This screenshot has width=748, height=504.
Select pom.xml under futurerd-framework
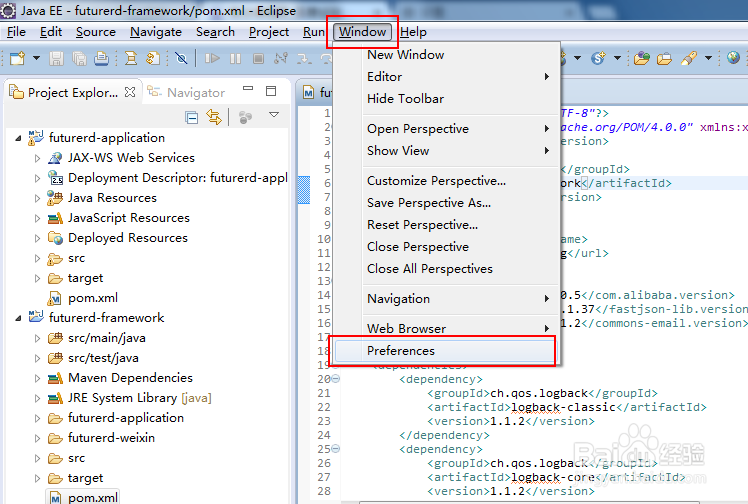[x=93, y=498]
